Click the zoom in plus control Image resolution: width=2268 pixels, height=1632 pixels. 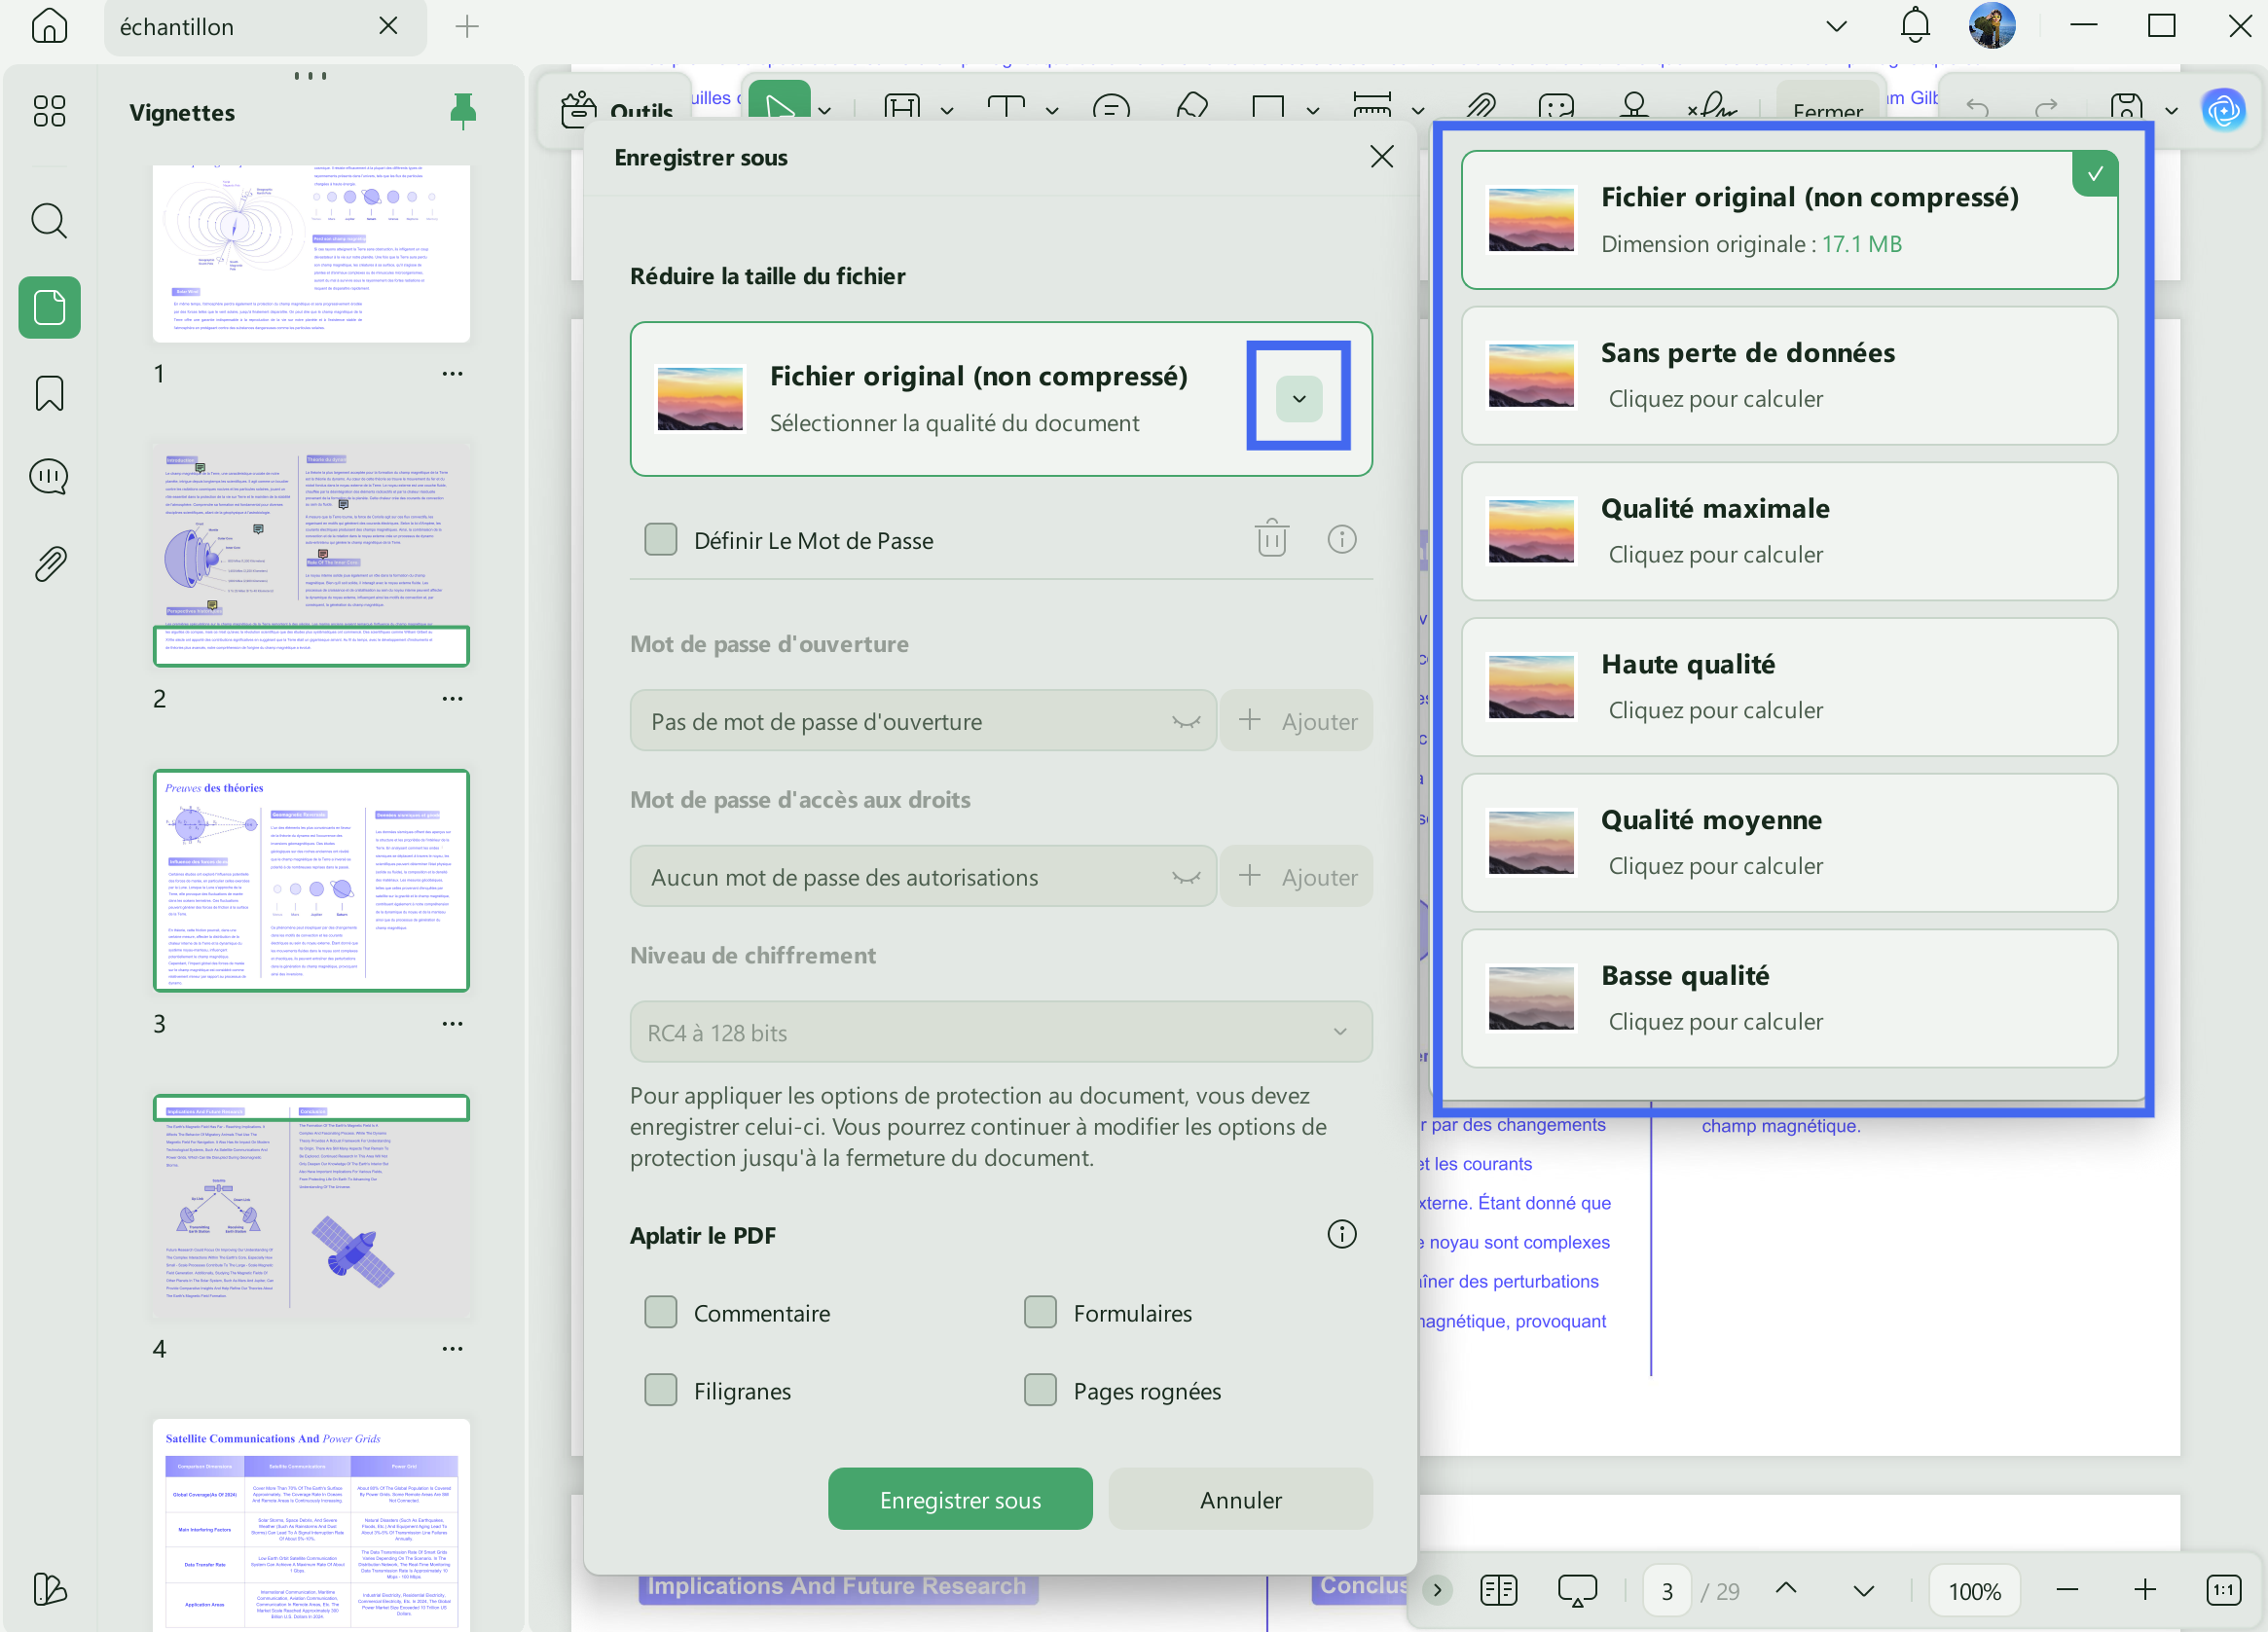coord(2144,1590)
